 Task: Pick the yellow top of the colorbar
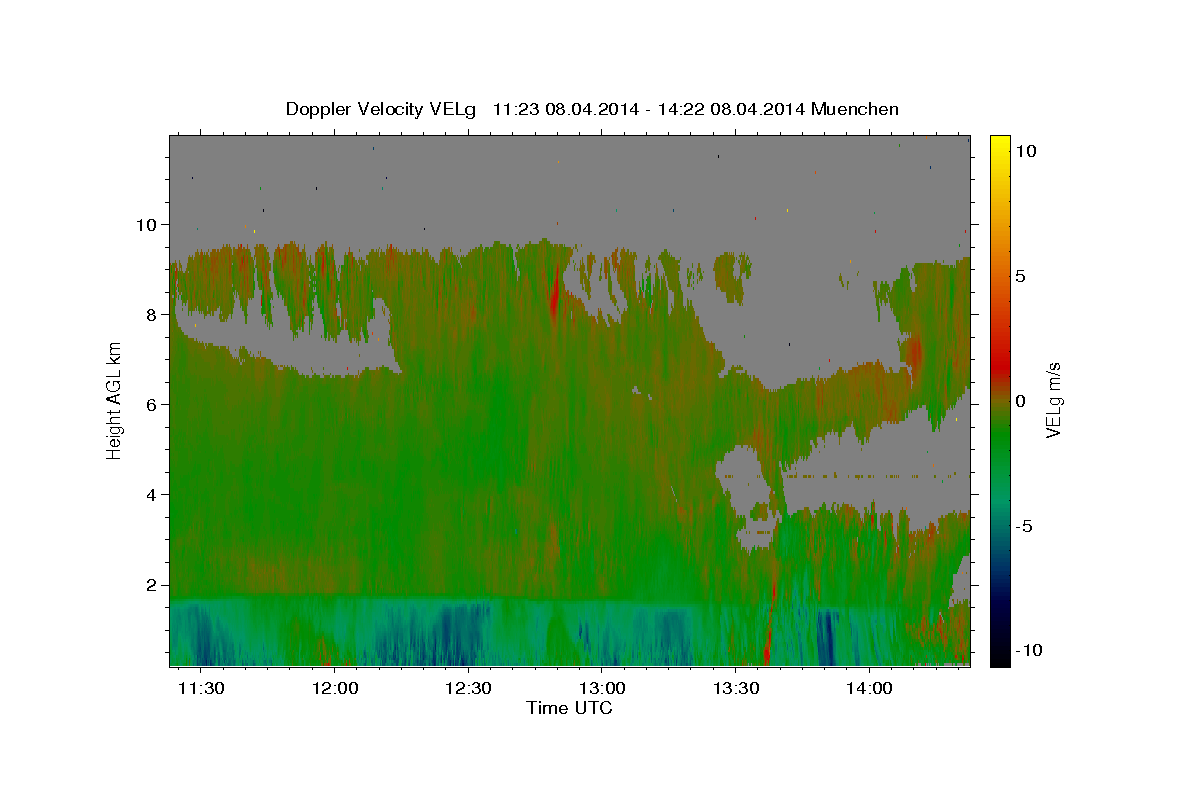999,142
